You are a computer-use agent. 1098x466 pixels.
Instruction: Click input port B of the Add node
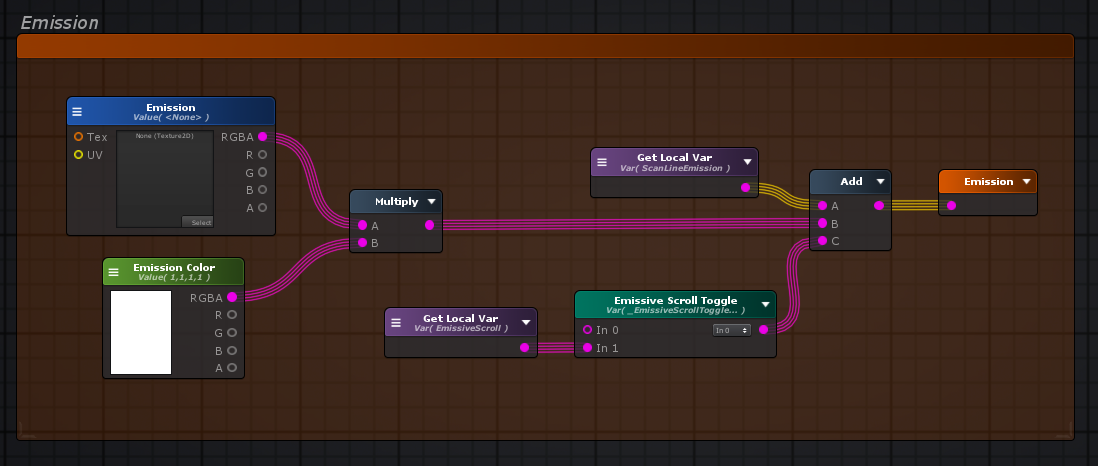[x=822, y=223]
